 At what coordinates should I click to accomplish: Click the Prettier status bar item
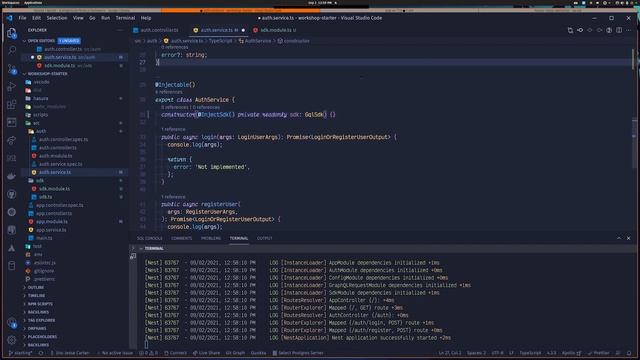click(x=599, y=353)
